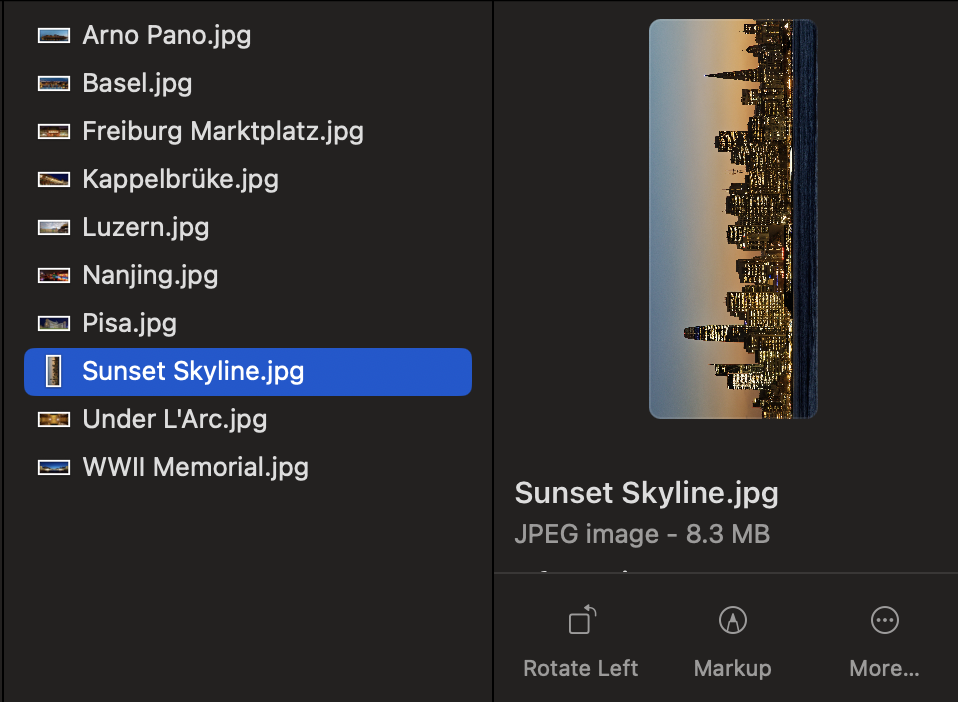Select Basel.jpg in the file list
The image size is (958, 702).
coord(137,84)
